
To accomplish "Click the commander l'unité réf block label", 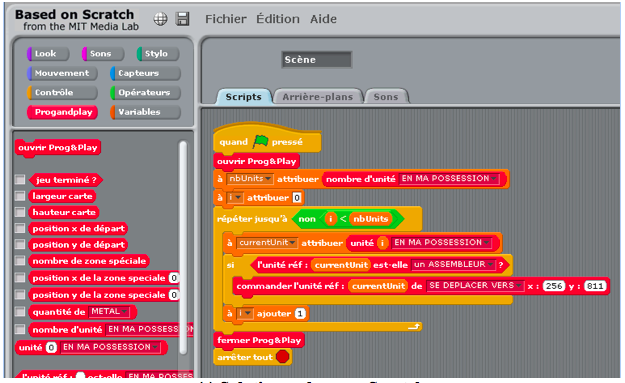I will (290, 286).
